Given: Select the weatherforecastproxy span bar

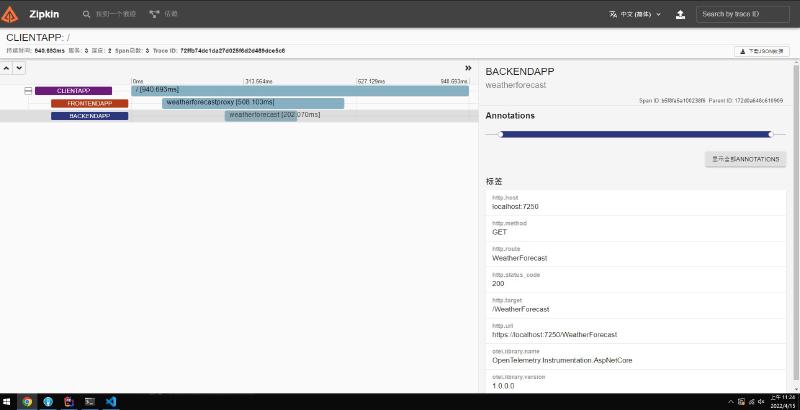Looking at the screenshot, I should (x=252, y=103).
